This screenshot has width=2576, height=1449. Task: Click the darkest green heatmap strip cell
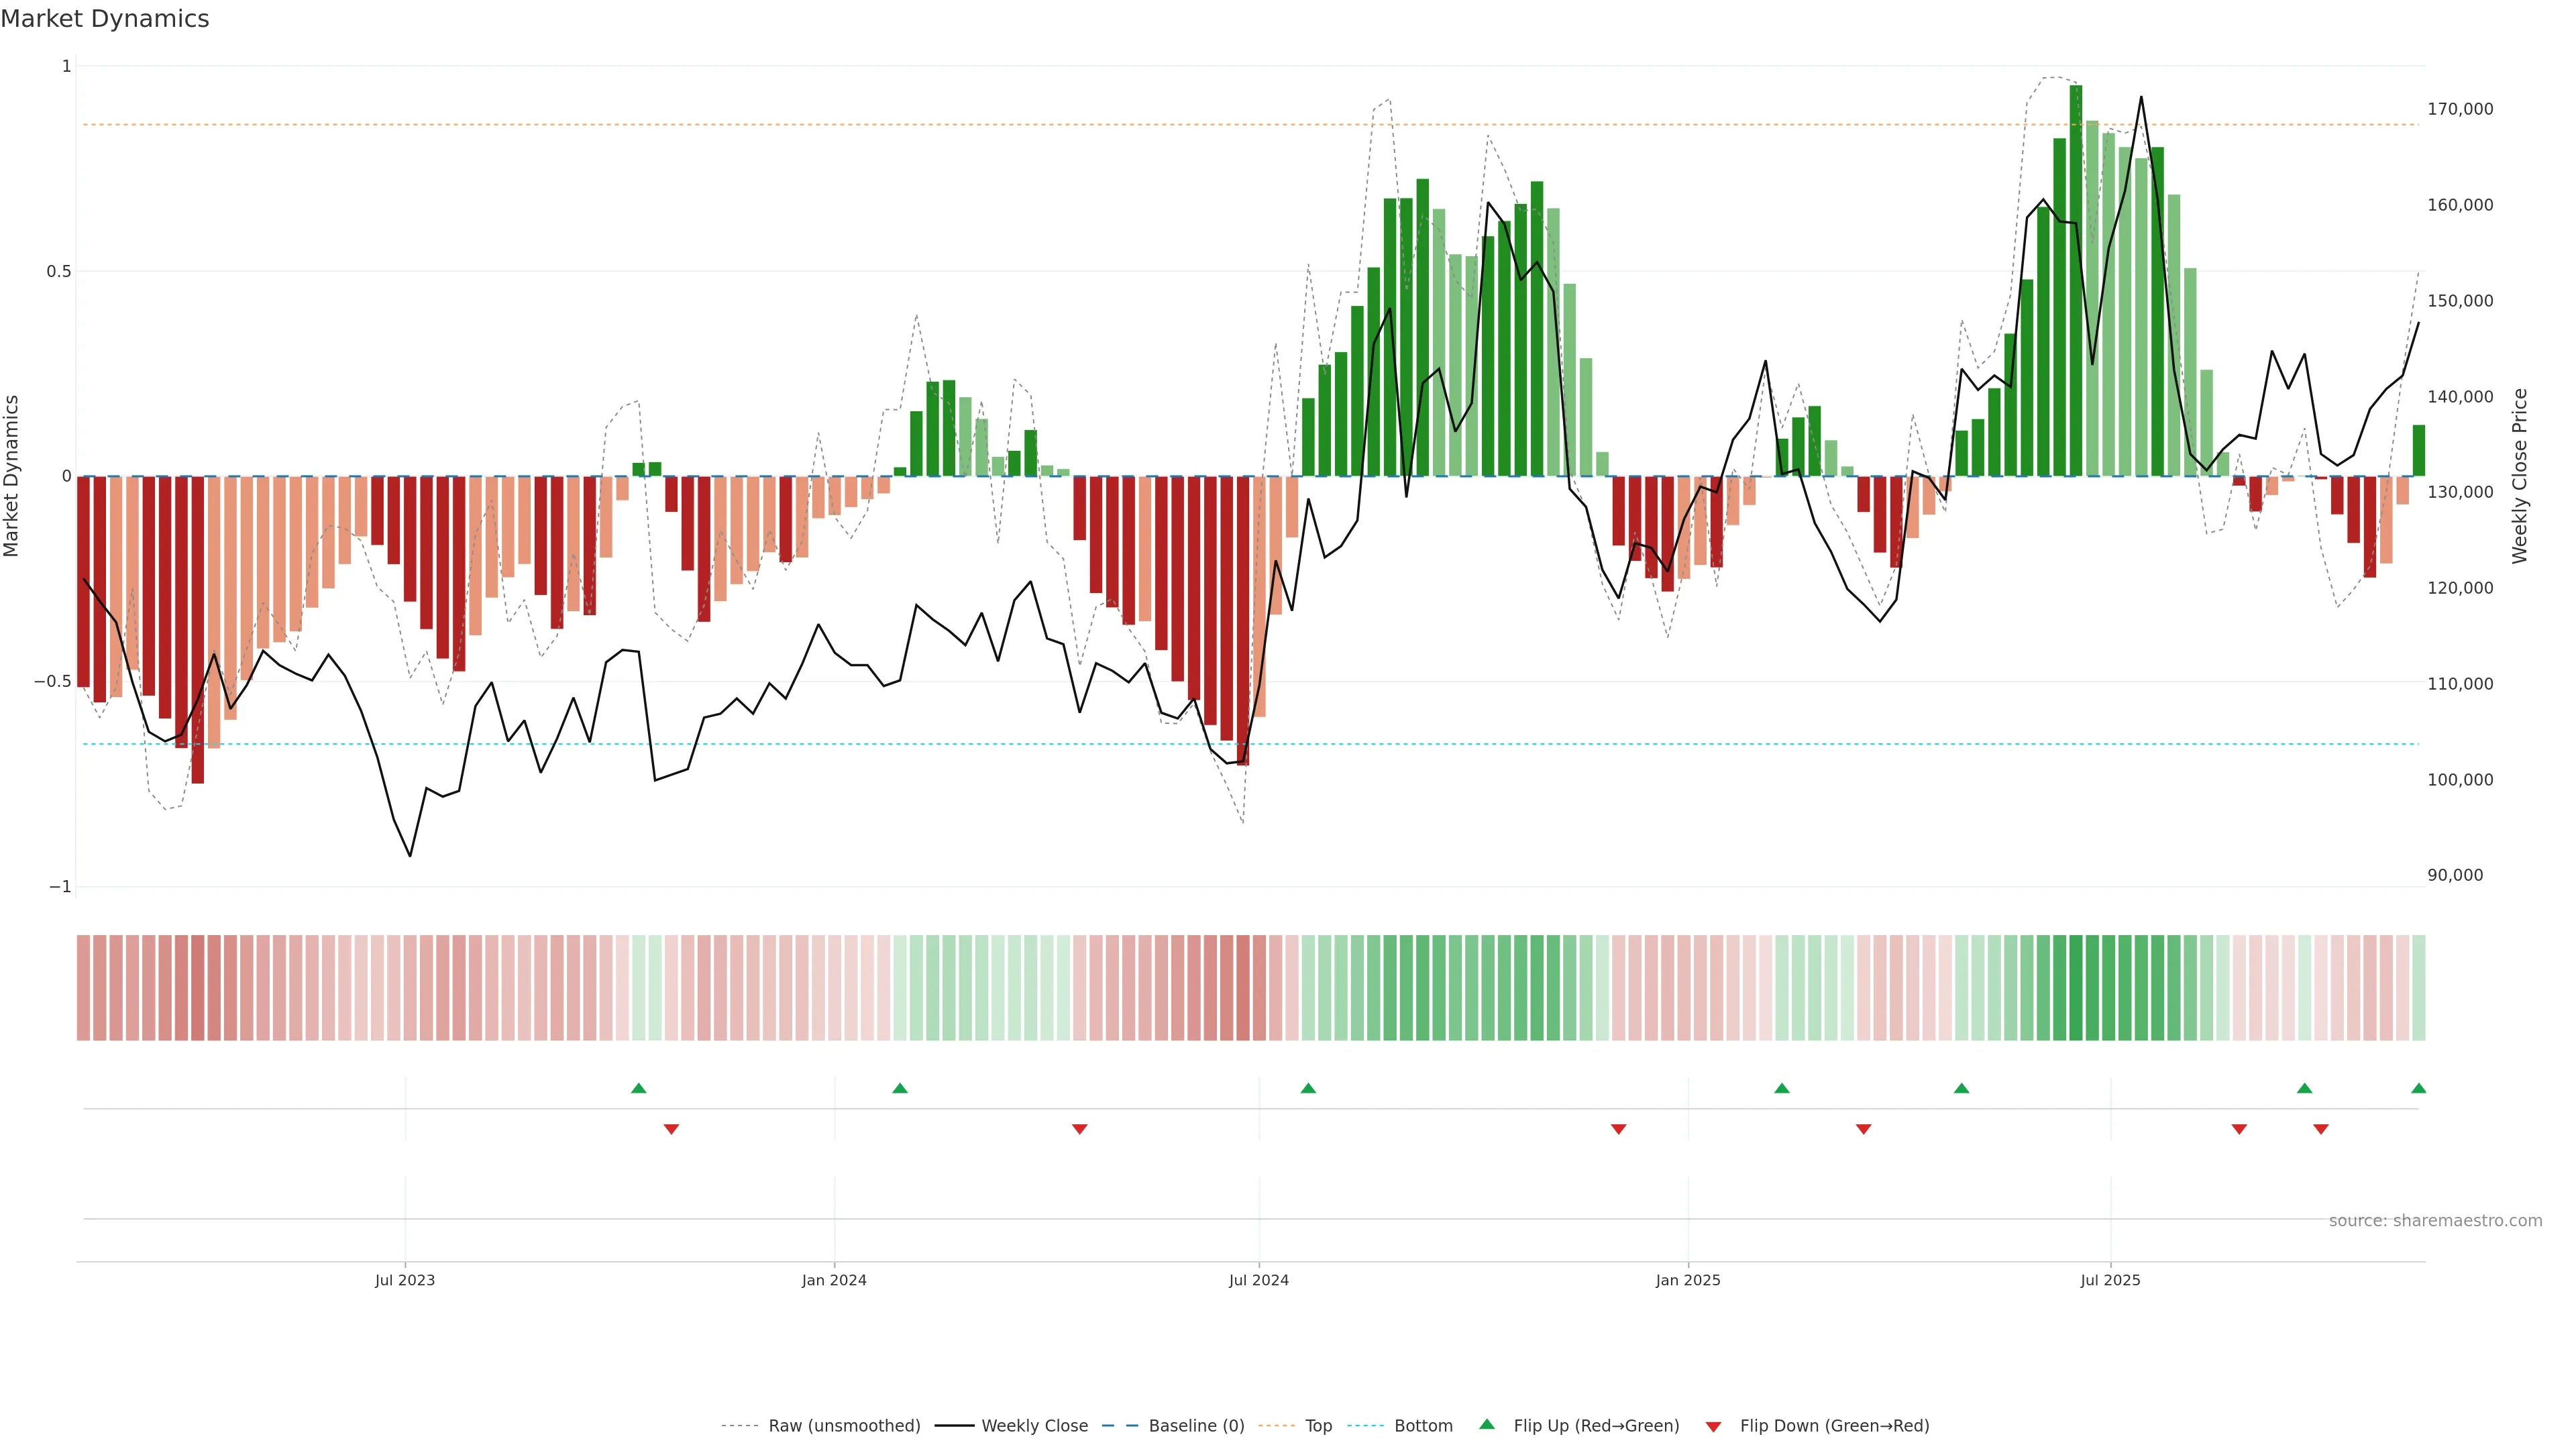click(2076, 987)
